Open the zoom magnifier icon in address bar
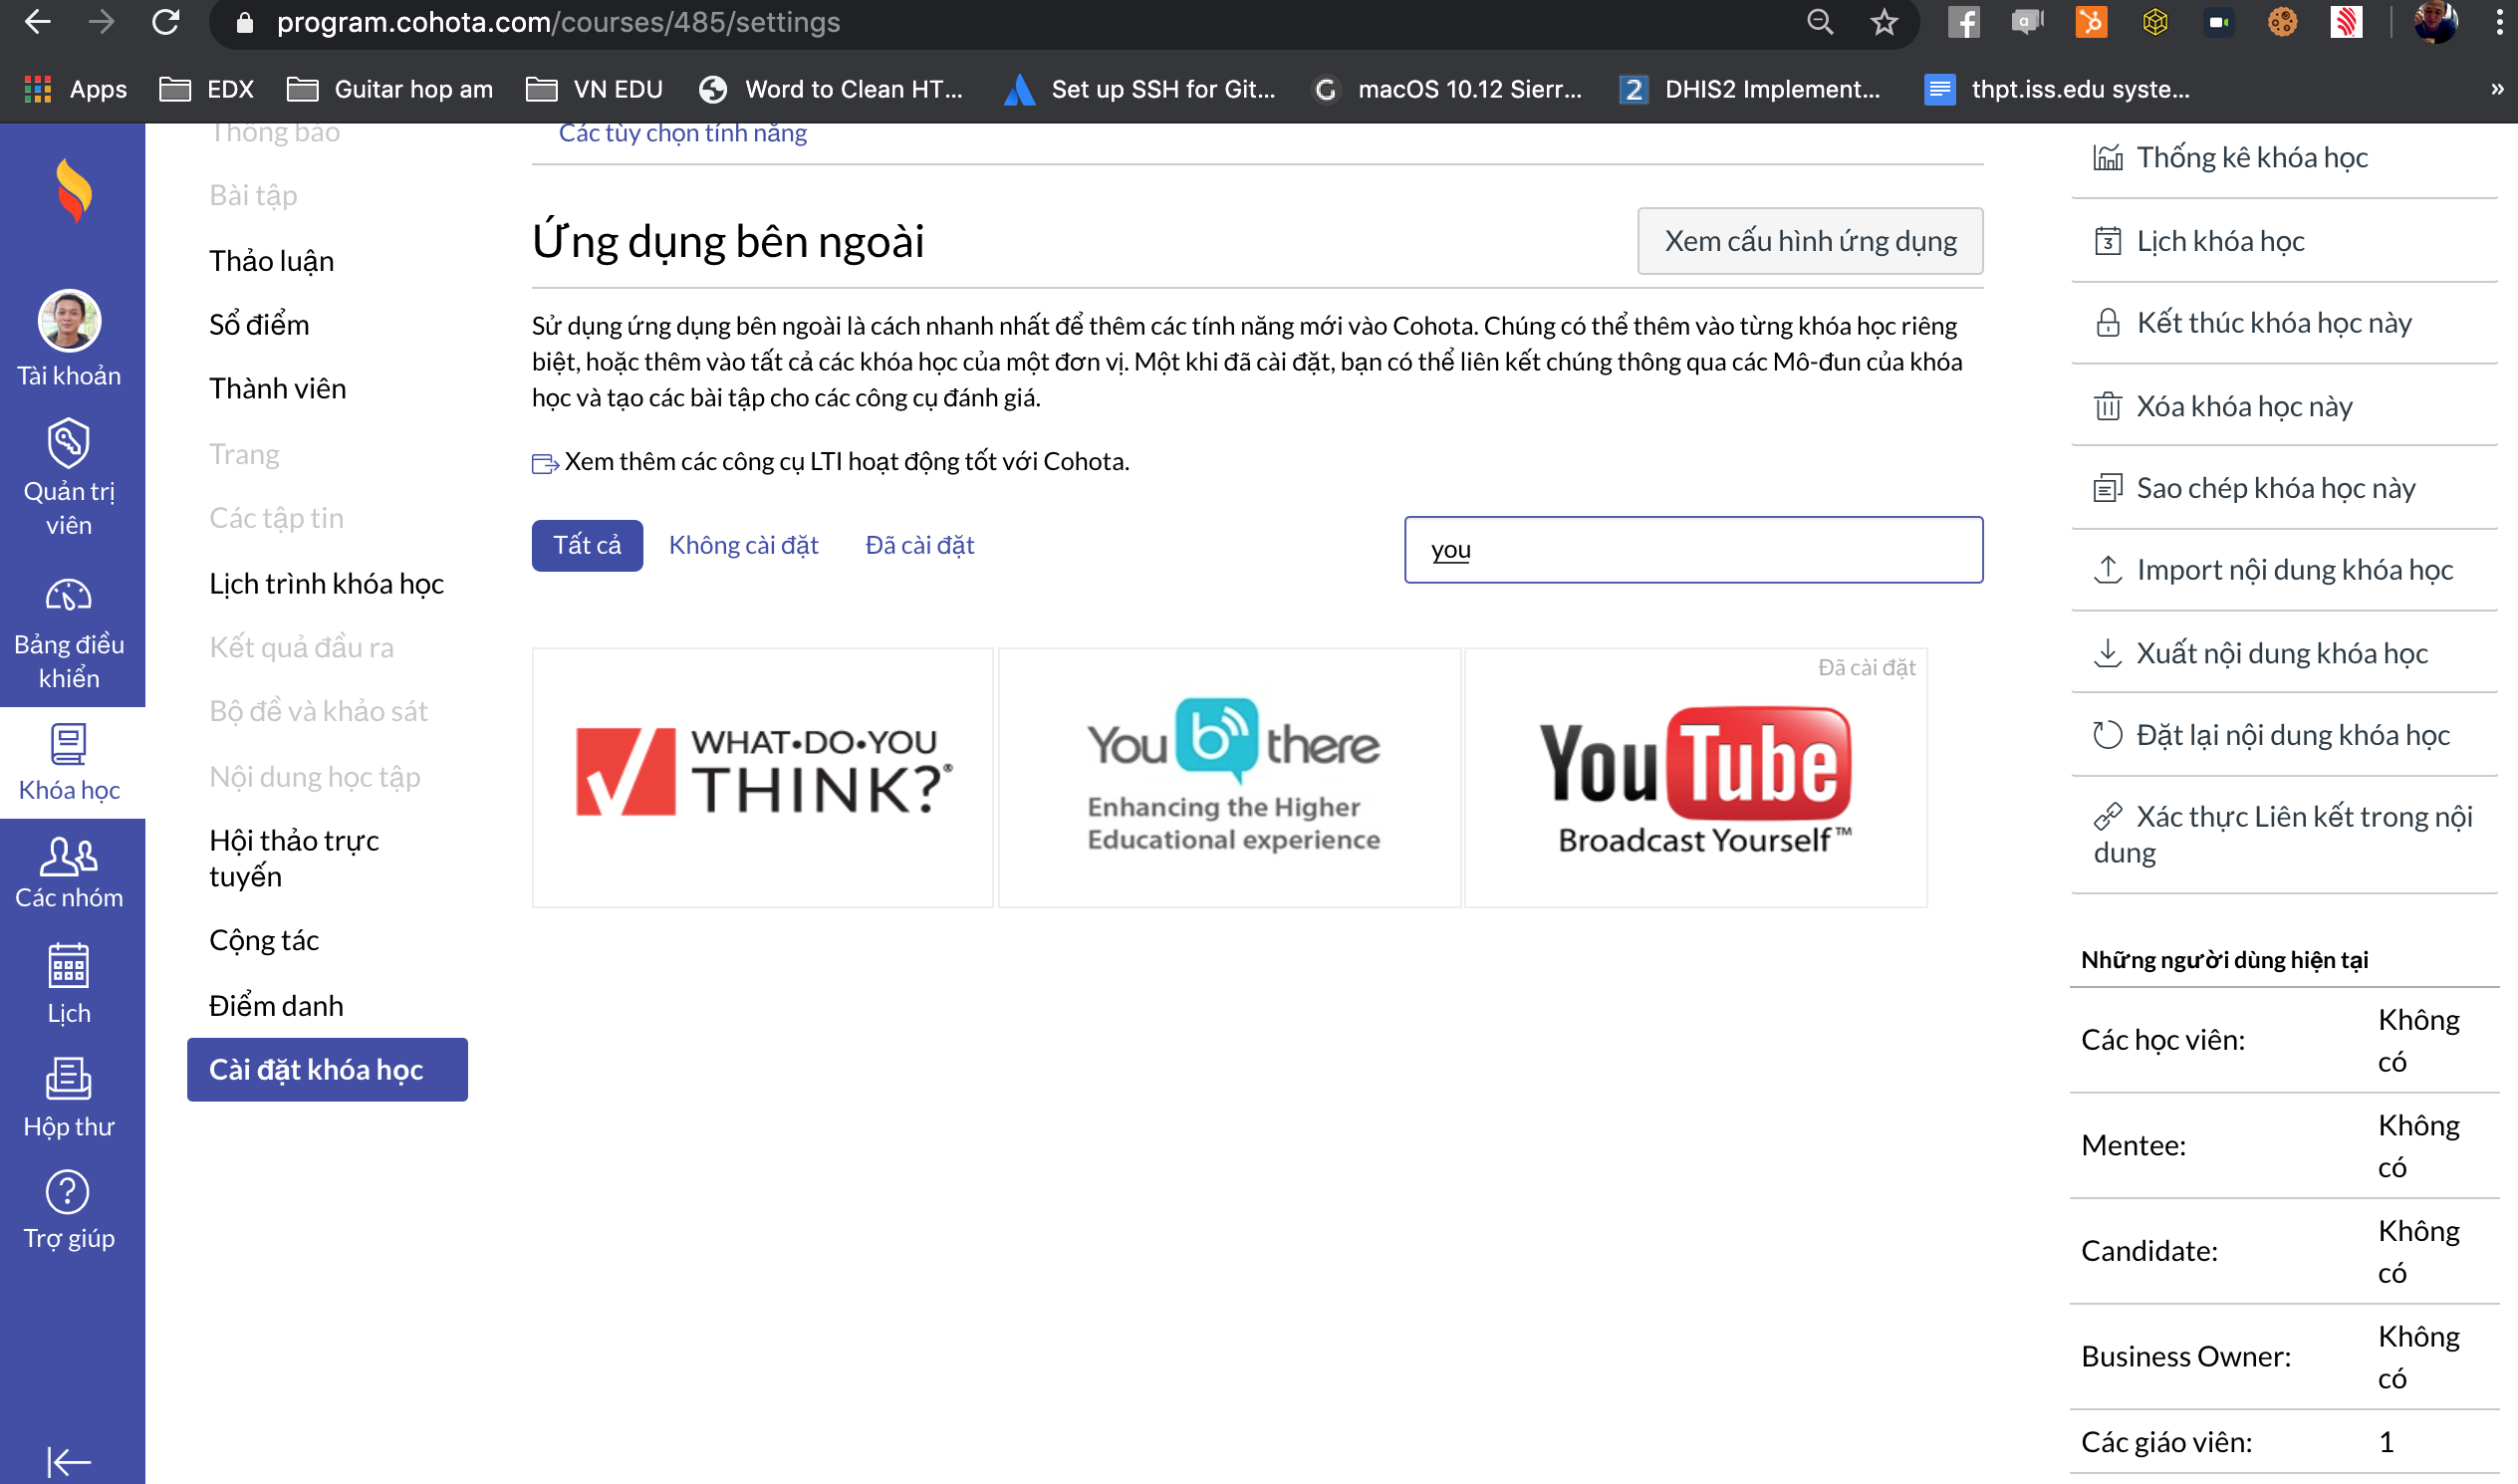2518x1484 pixels. coord(1820,22)
